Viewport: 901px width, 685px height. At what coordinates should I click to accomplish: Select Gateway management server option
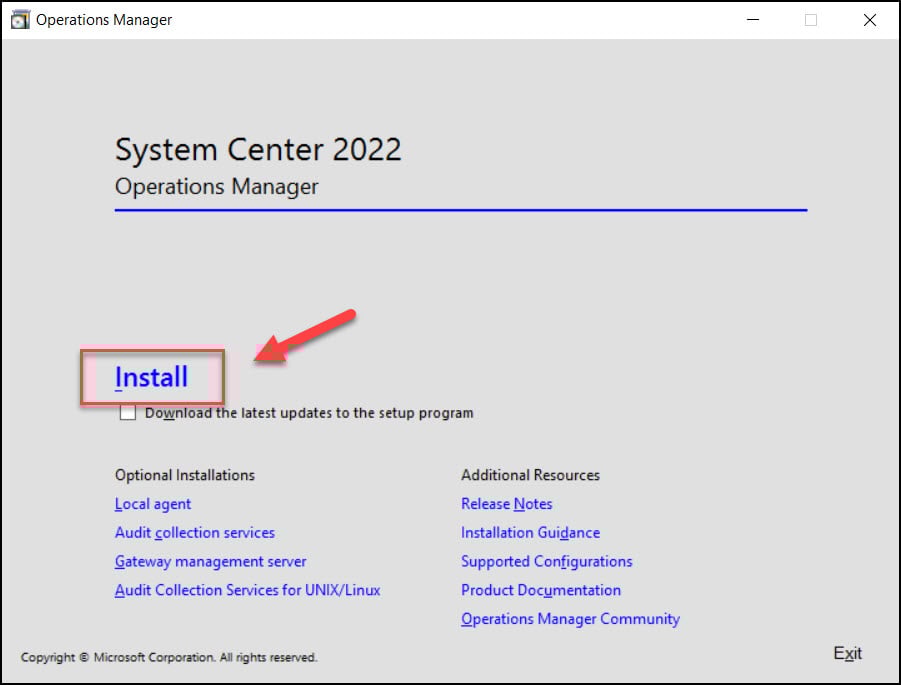210,561
